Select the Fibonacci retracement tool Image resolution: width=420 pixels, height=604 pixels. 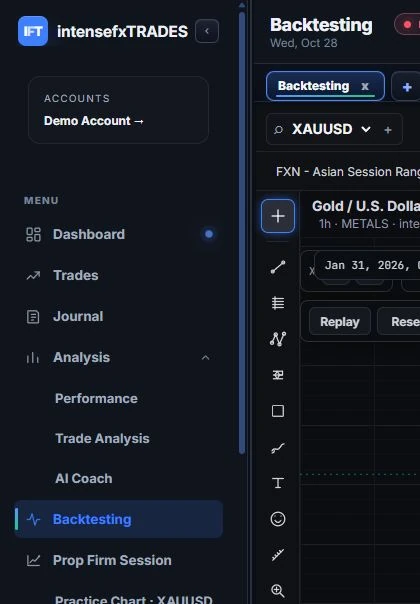coord(278,303)
